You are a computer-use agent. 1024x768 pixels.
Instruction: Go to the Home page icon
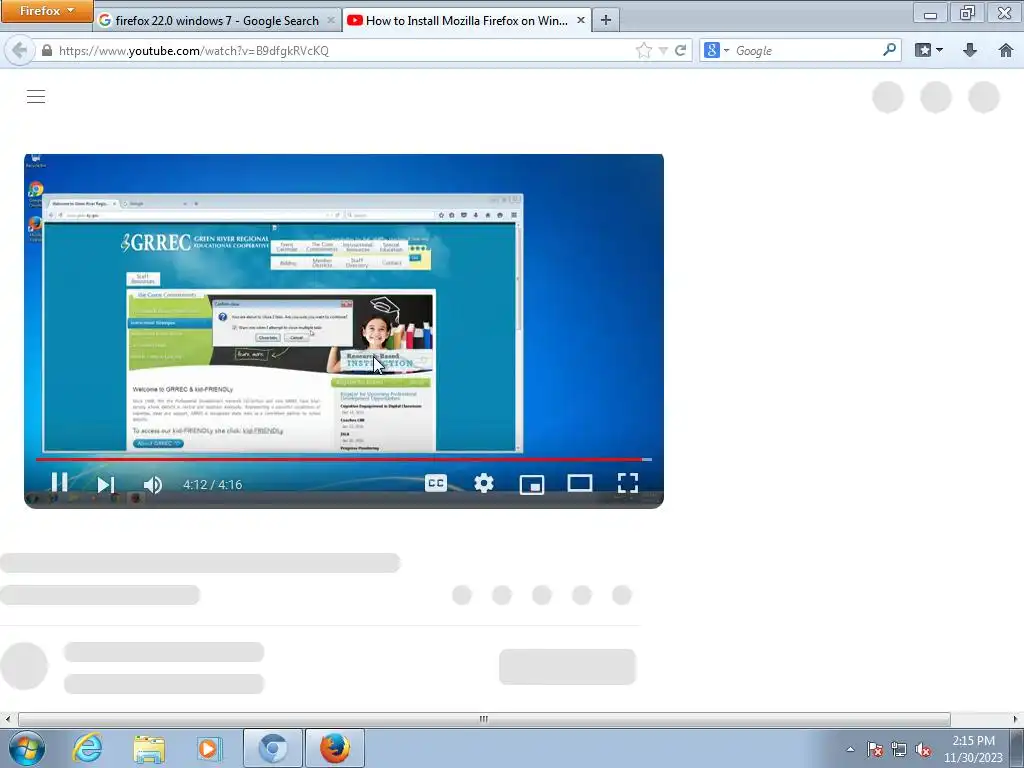point(1006,50)
